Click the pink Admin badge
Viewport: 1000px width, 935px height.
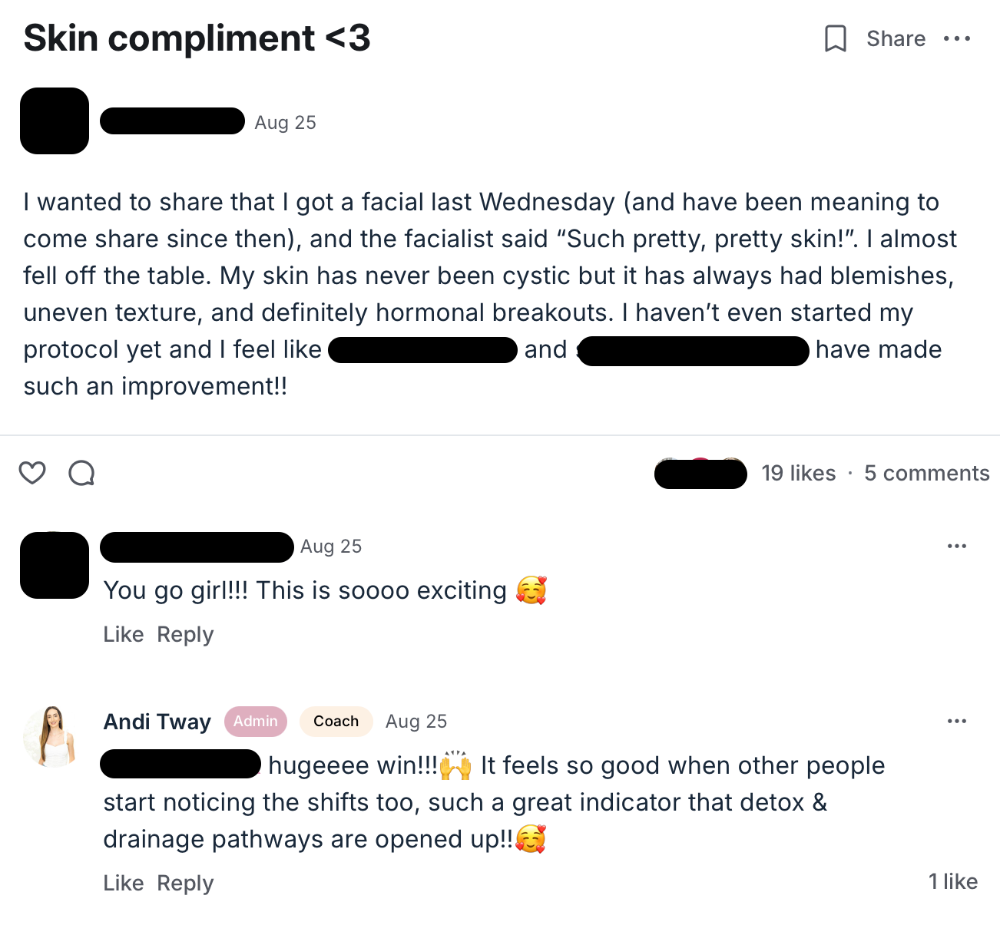pyautogui.click(x=255, y=721)
